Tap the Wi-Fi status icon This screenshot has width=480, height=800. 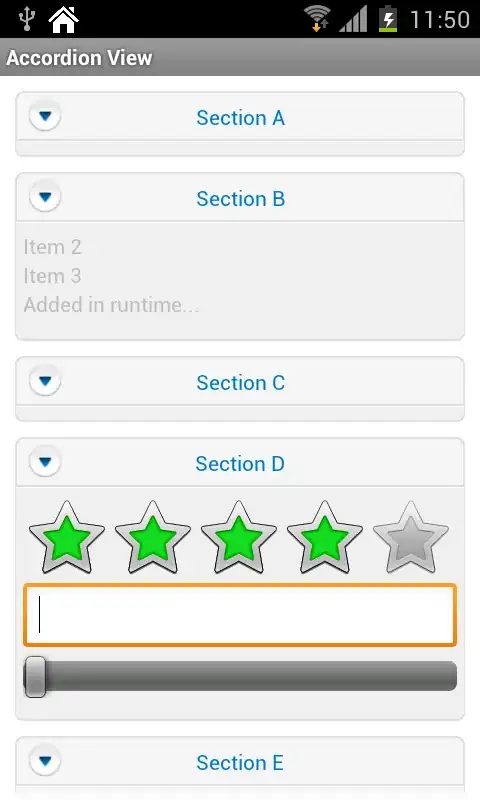pyautogui.click(x=317, y=19)
